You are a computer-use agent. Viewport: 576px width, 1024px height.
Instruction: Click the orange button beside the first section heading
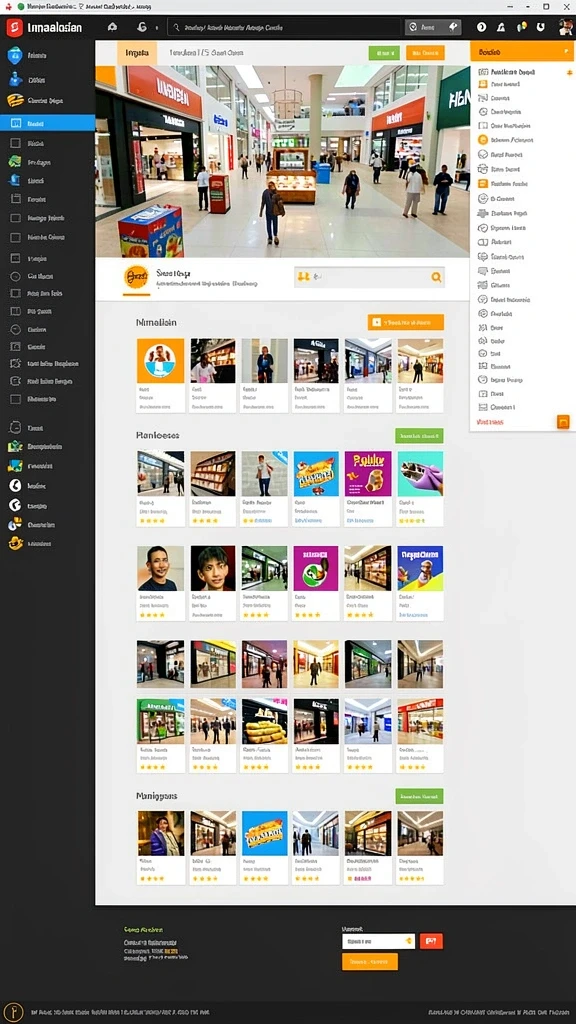click(406, 322)
